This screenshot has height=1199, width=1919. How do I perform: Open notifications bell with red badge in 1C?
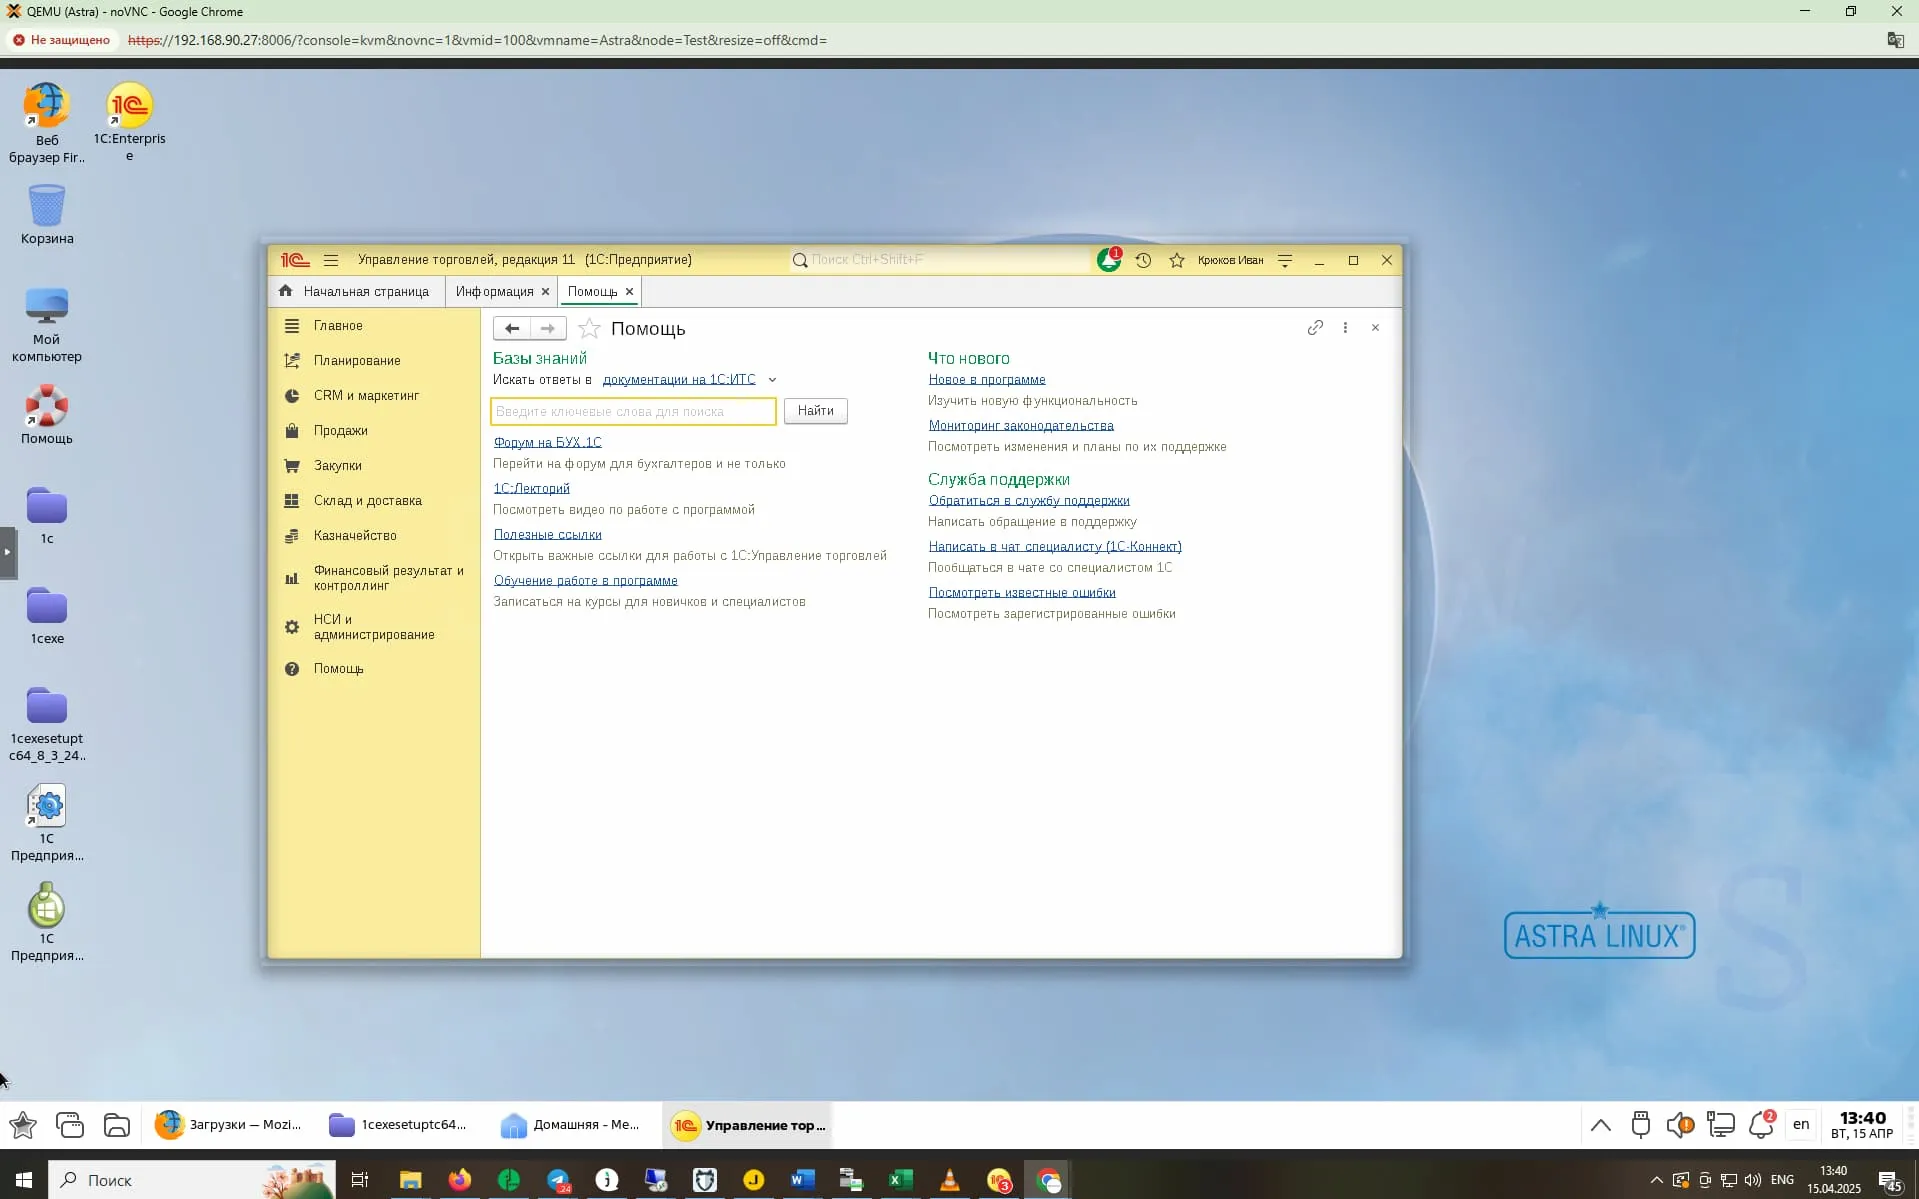coord(1109,260)
